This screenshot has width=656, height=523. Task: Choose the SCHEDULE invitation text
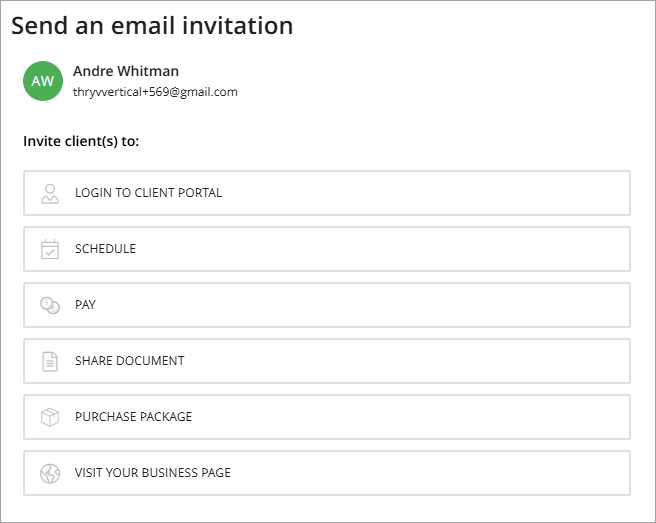point(105,249)
